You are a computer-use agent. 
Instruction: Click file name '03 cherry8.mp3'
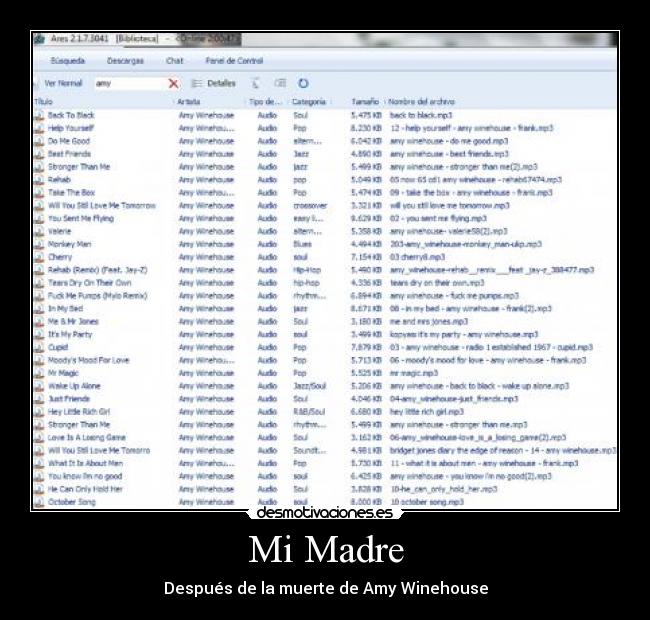pos(417,257)
